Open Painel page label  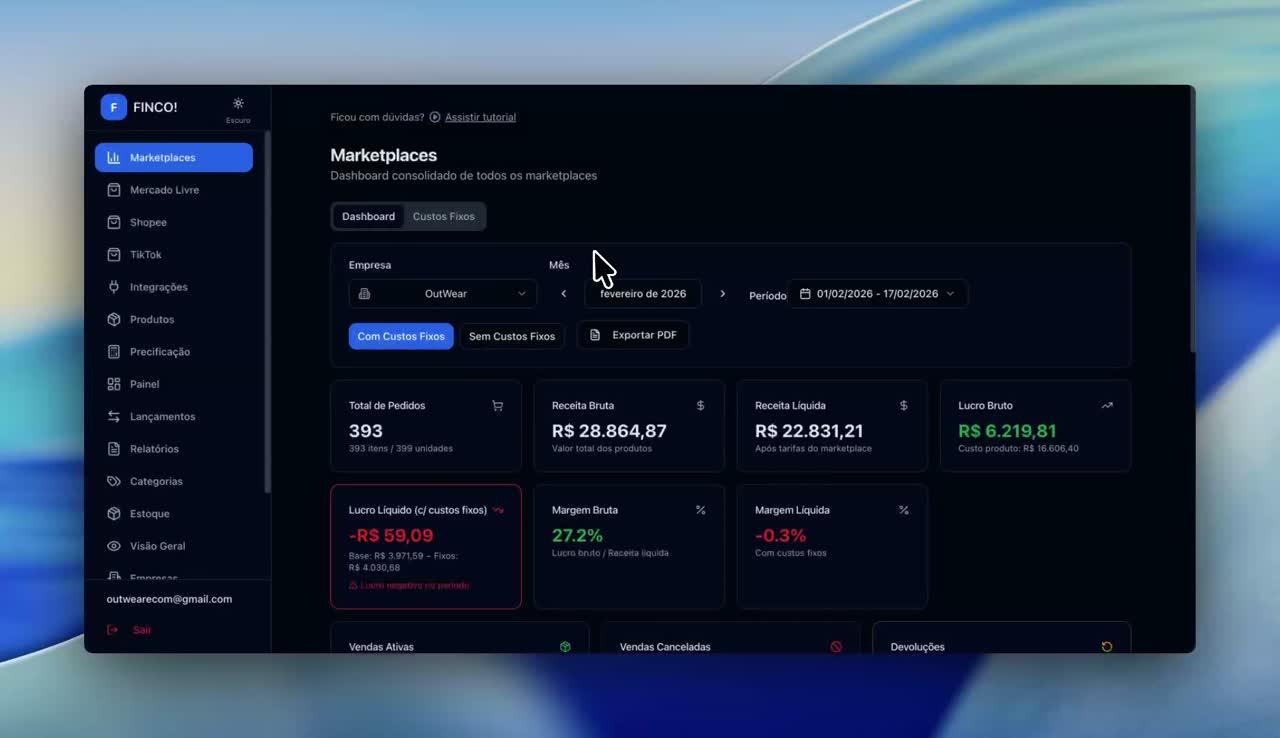point(145,384)
